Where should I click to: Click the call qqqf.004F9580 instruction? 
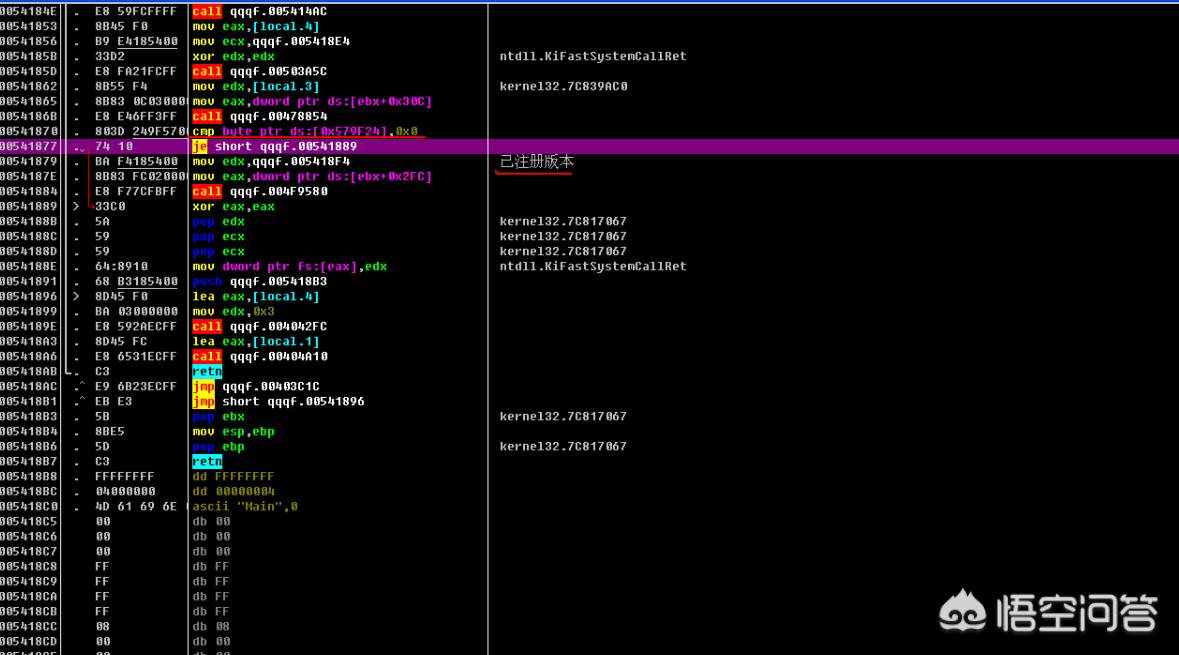[259, 192]
